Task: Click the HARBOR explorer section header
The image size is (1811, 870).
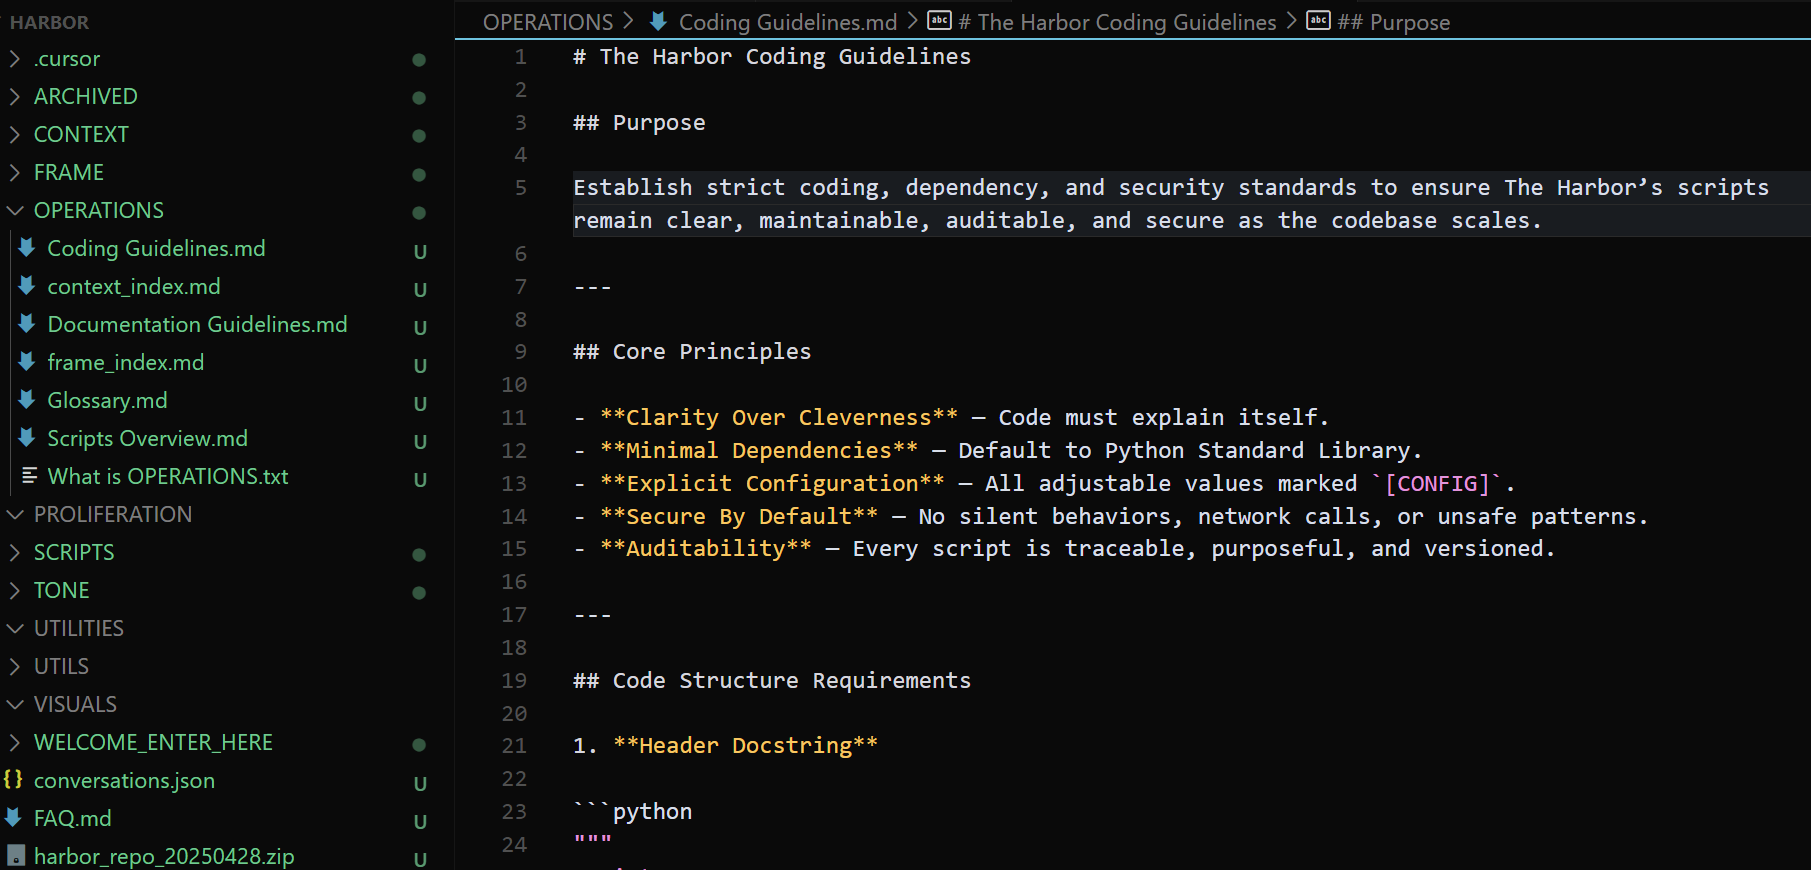Action: tap(49, 22)
